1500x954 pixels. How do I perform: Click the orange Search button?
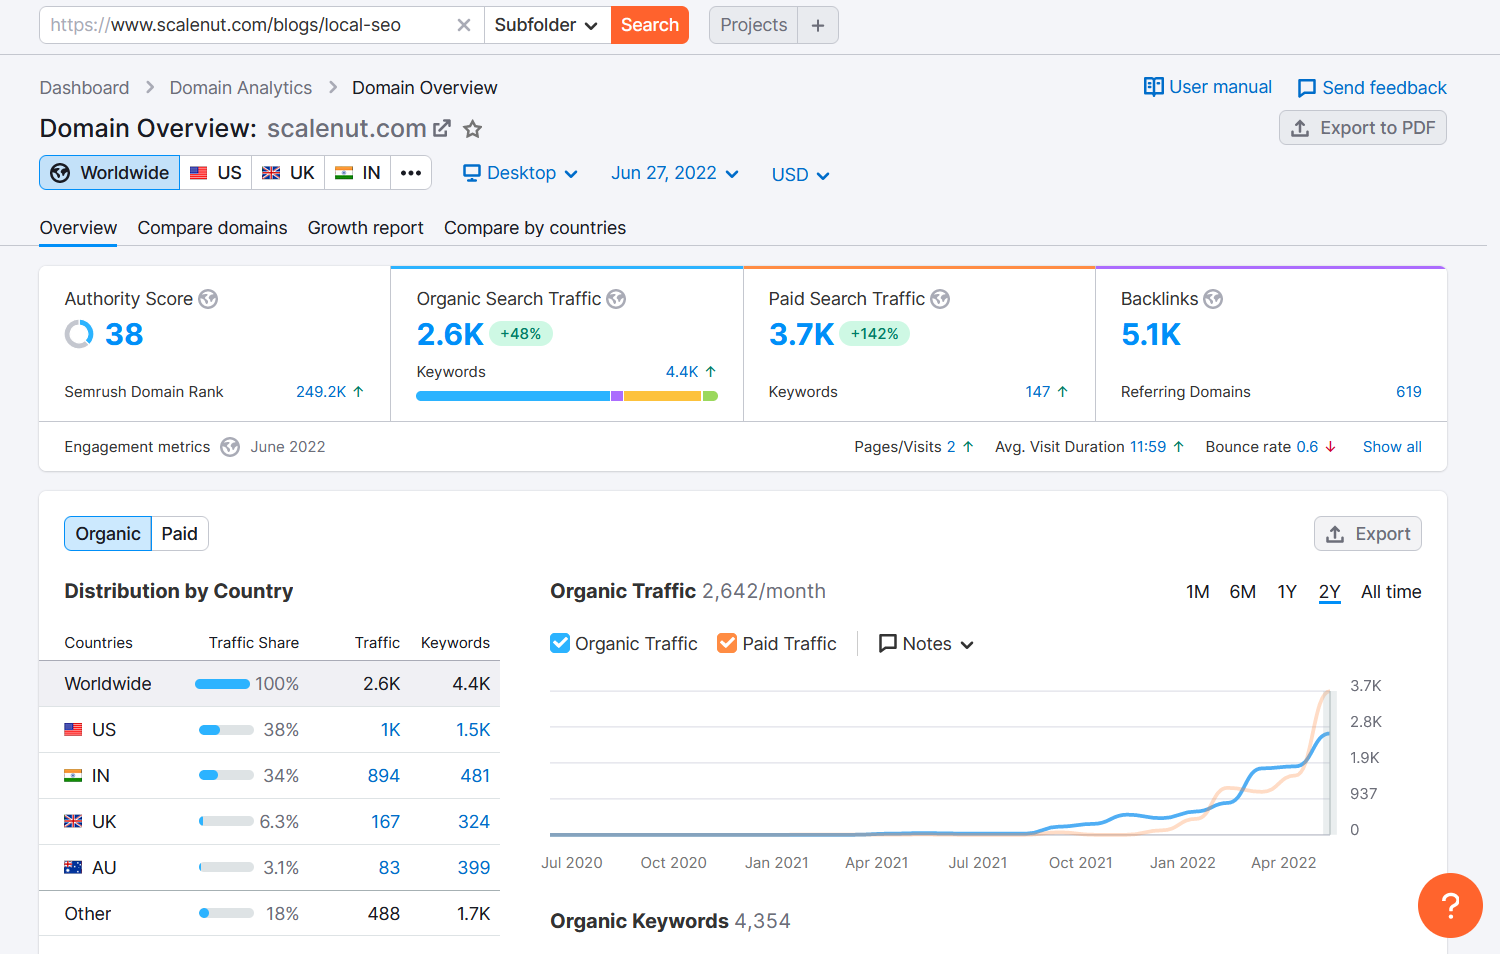tap(650, 25)
